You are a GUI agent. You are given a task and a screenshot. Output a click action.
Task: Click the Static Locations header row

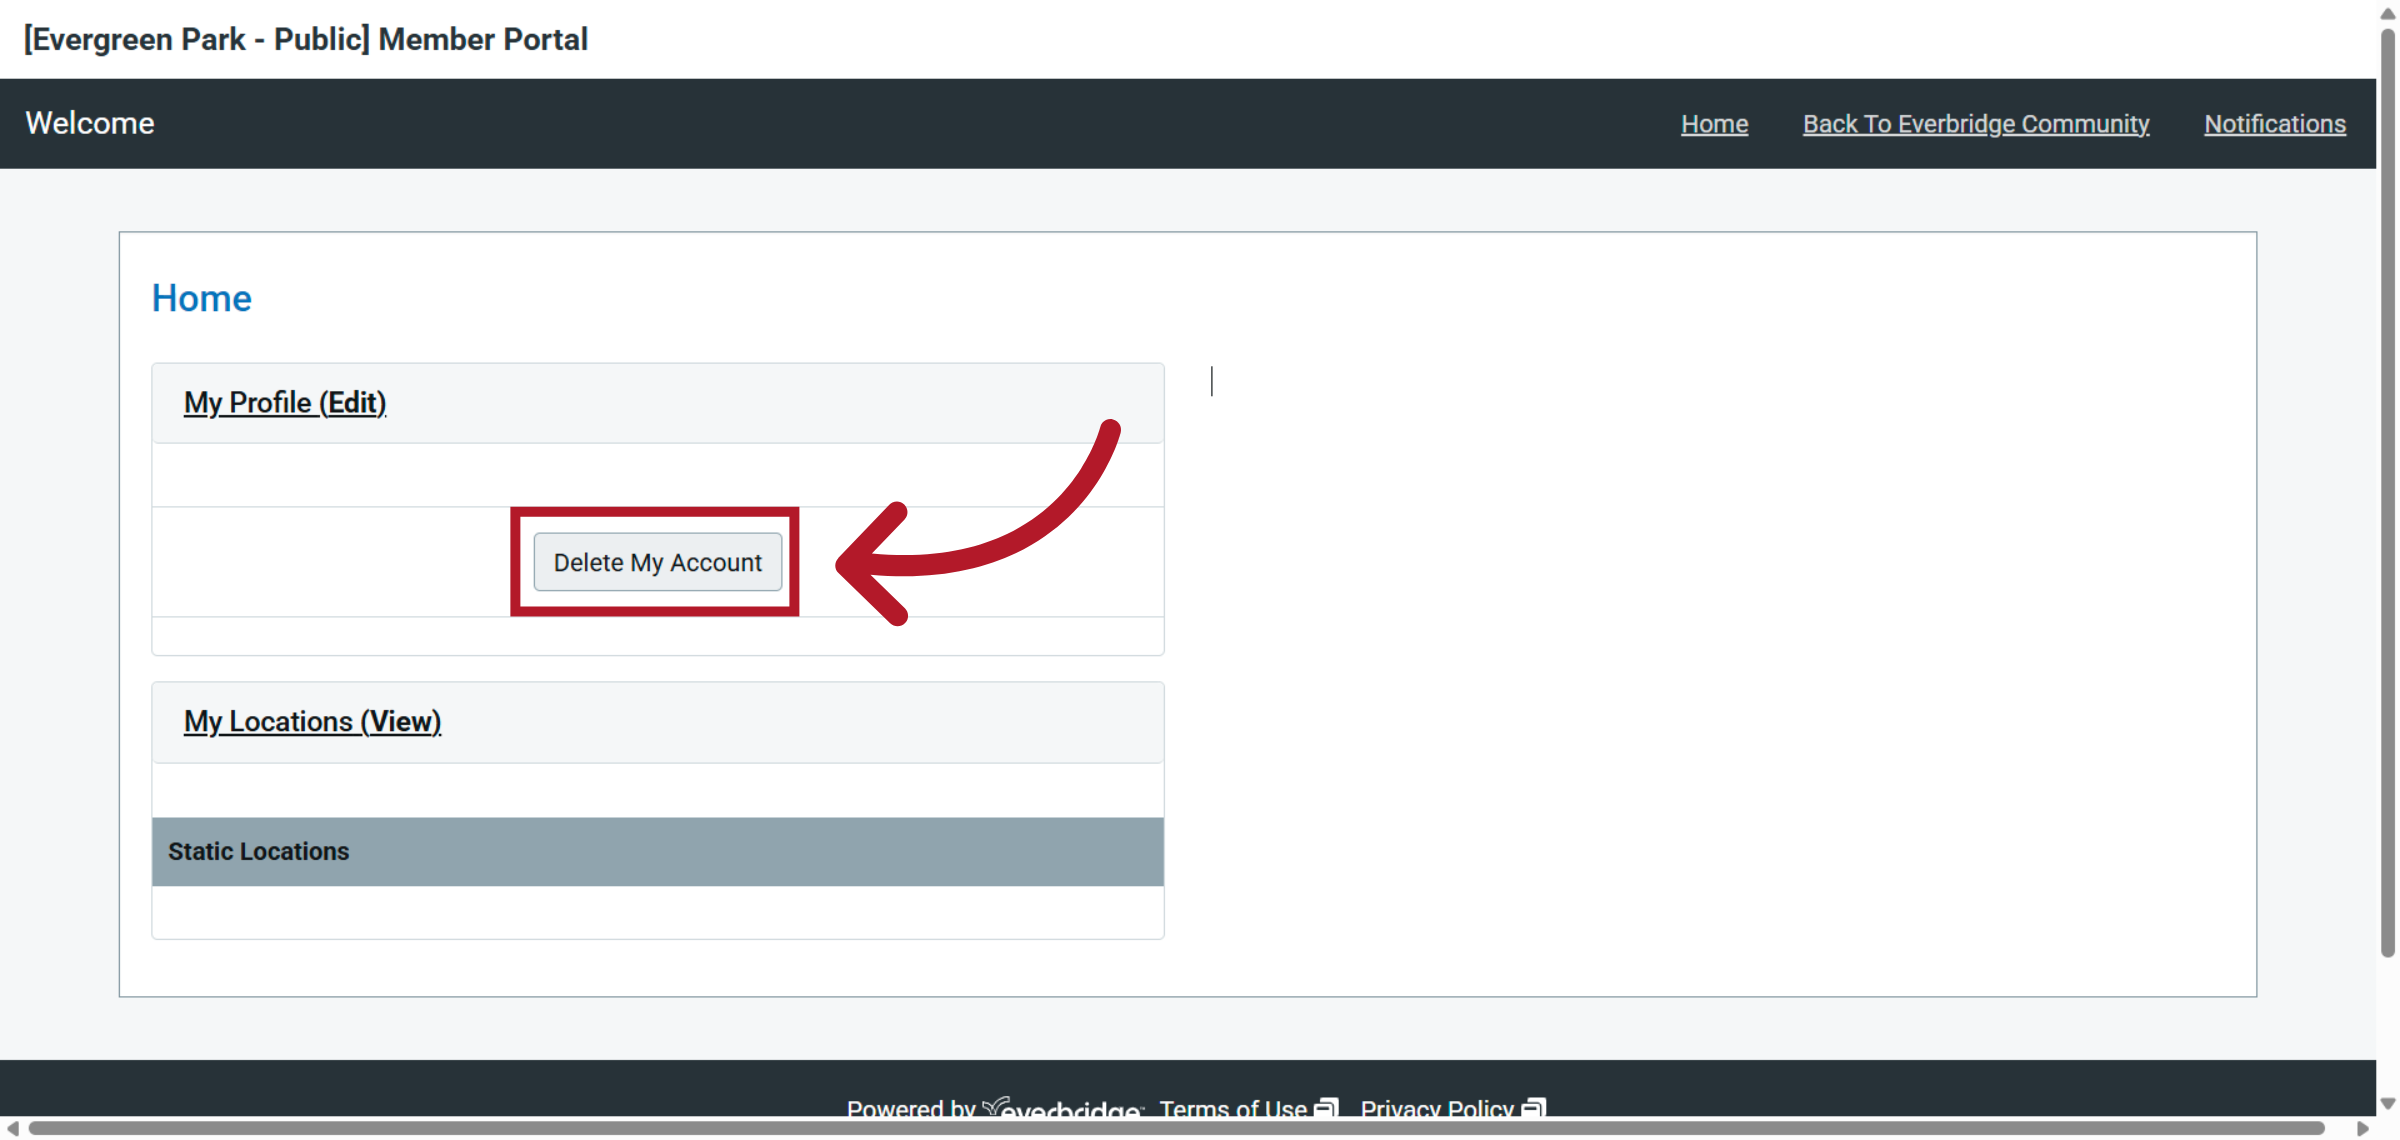click(658, 852)
